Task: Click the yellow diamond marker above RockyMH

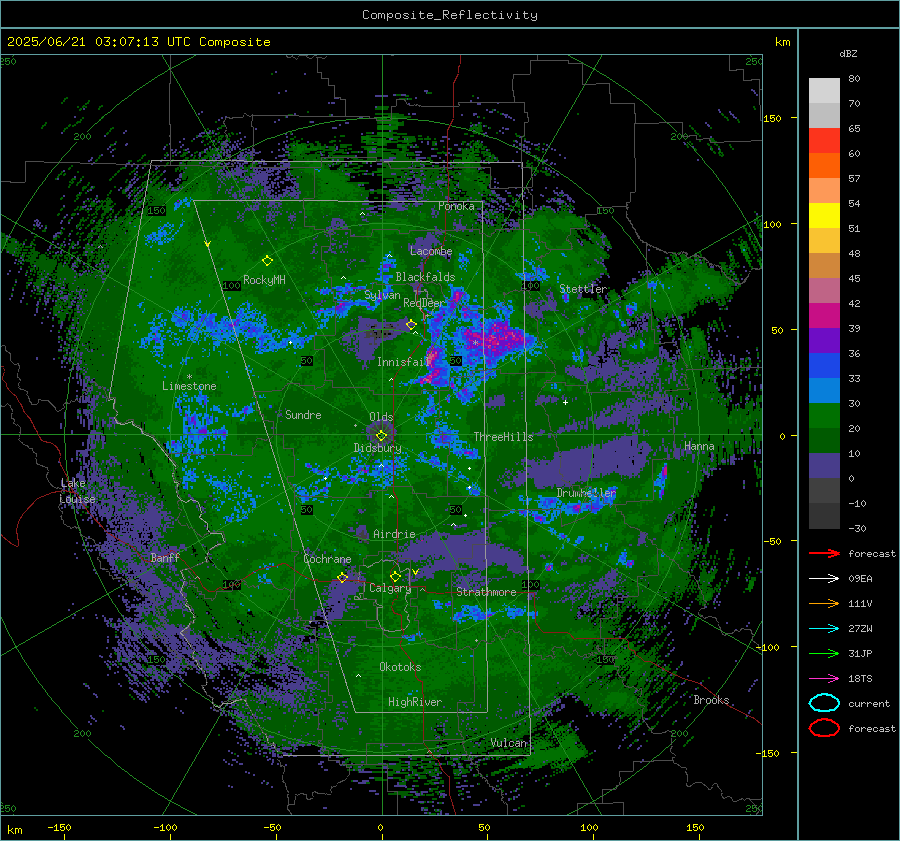Action: point(267,261)
